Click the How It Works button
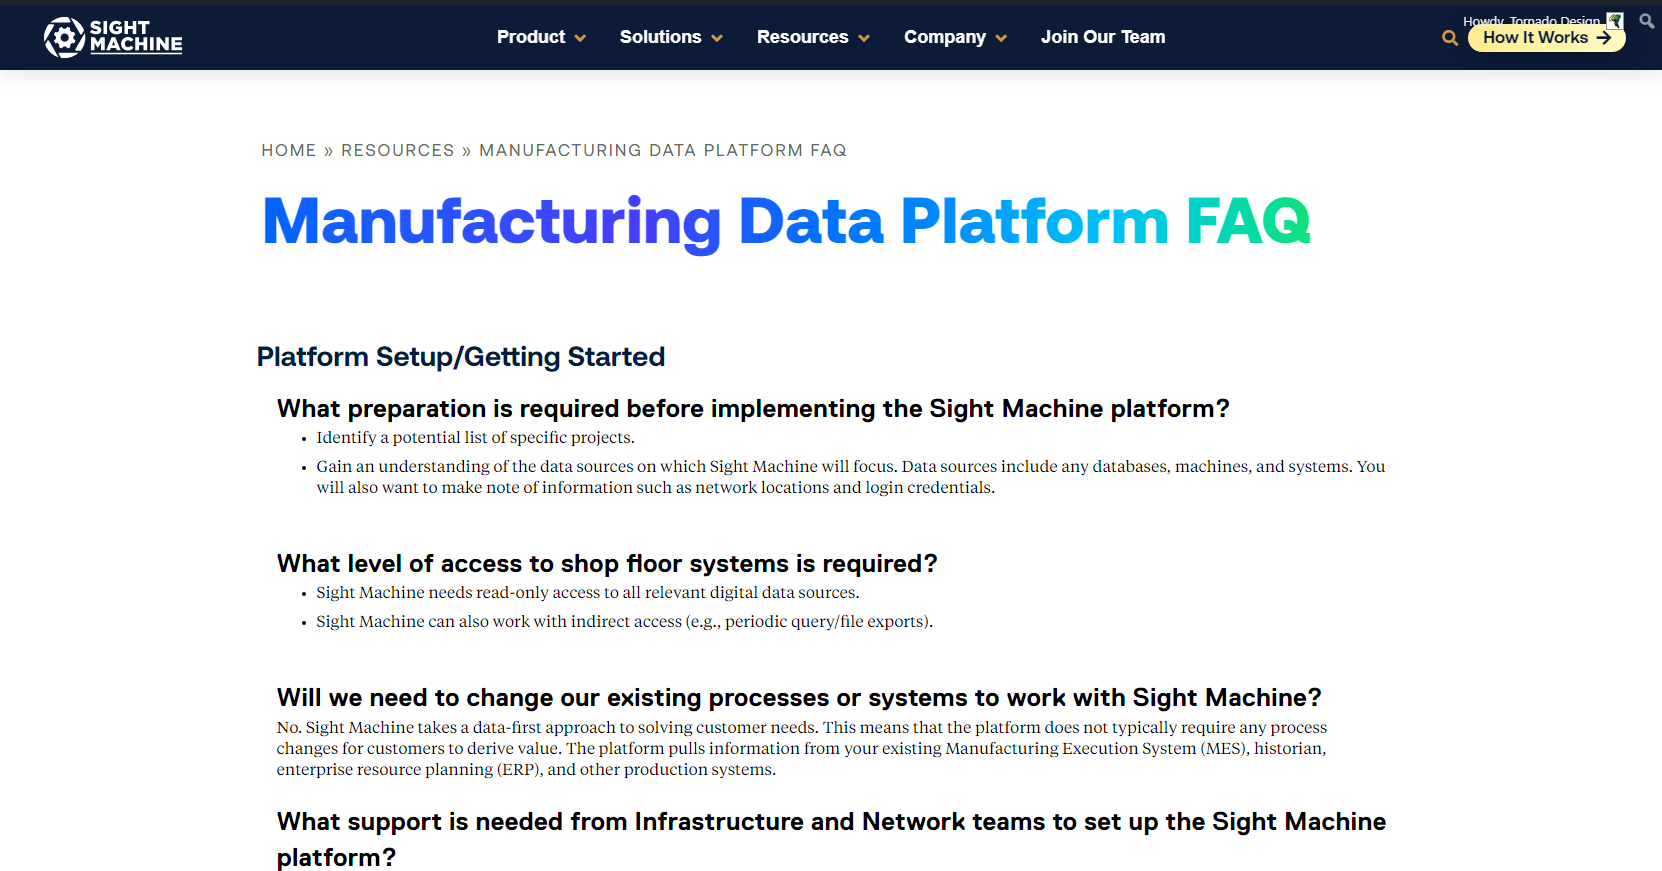 pos(1546,38)
